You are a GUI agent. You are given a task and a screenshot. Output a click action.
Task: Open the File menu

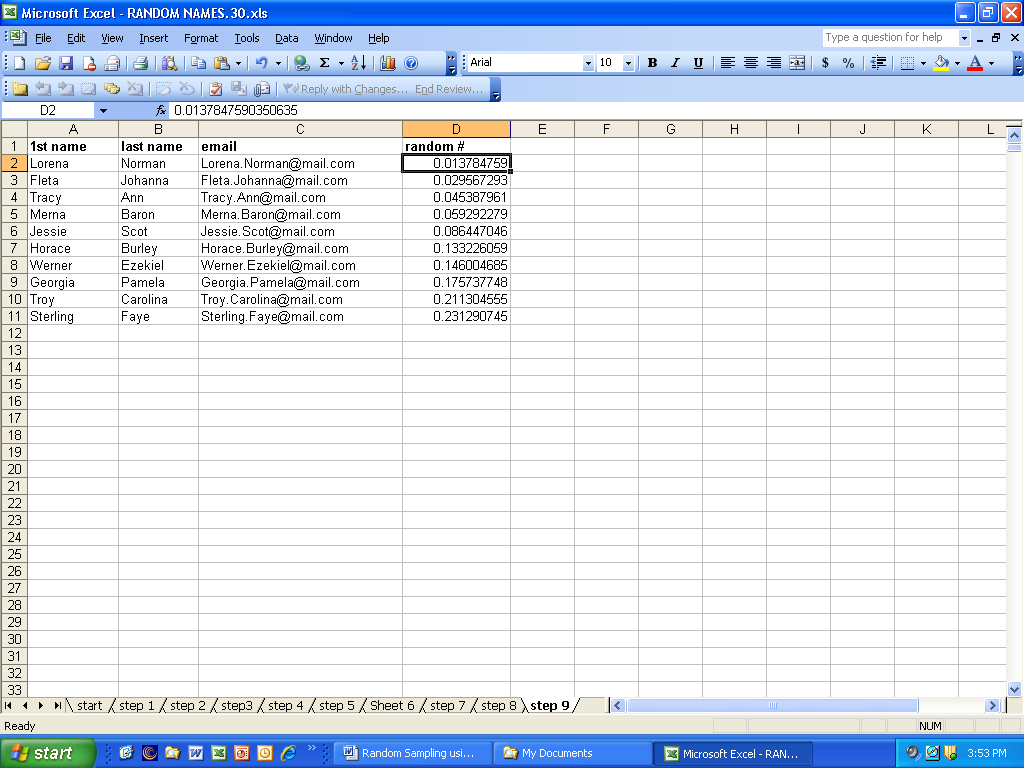[x=43, y=38]
